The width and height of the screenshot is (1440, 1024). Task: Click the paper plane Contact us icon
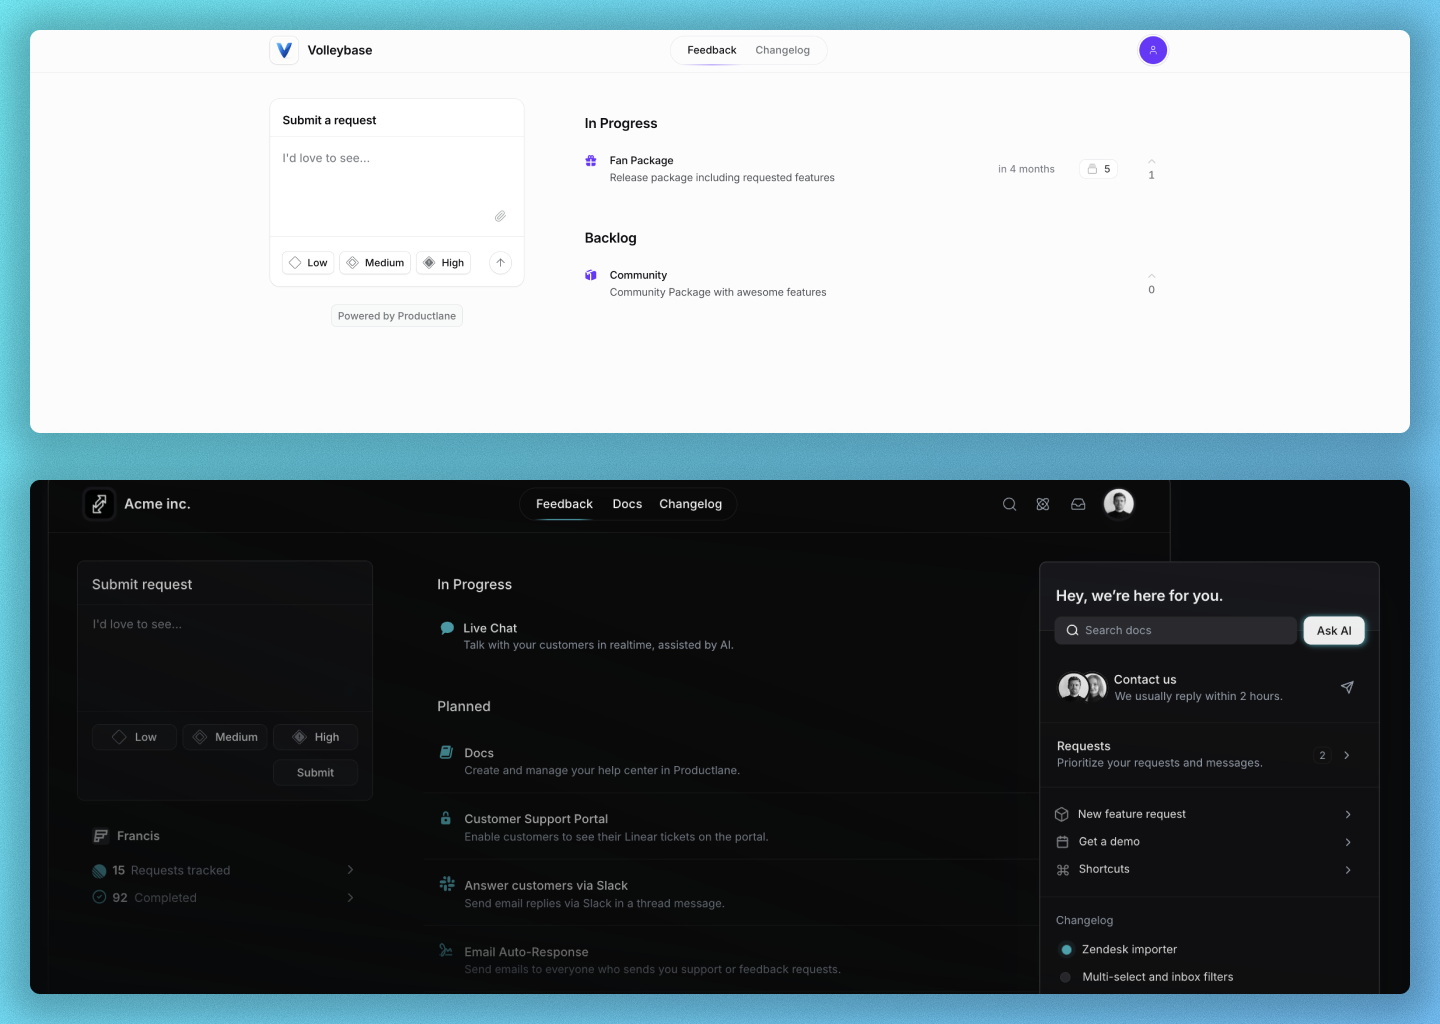tap(1347, 687)
